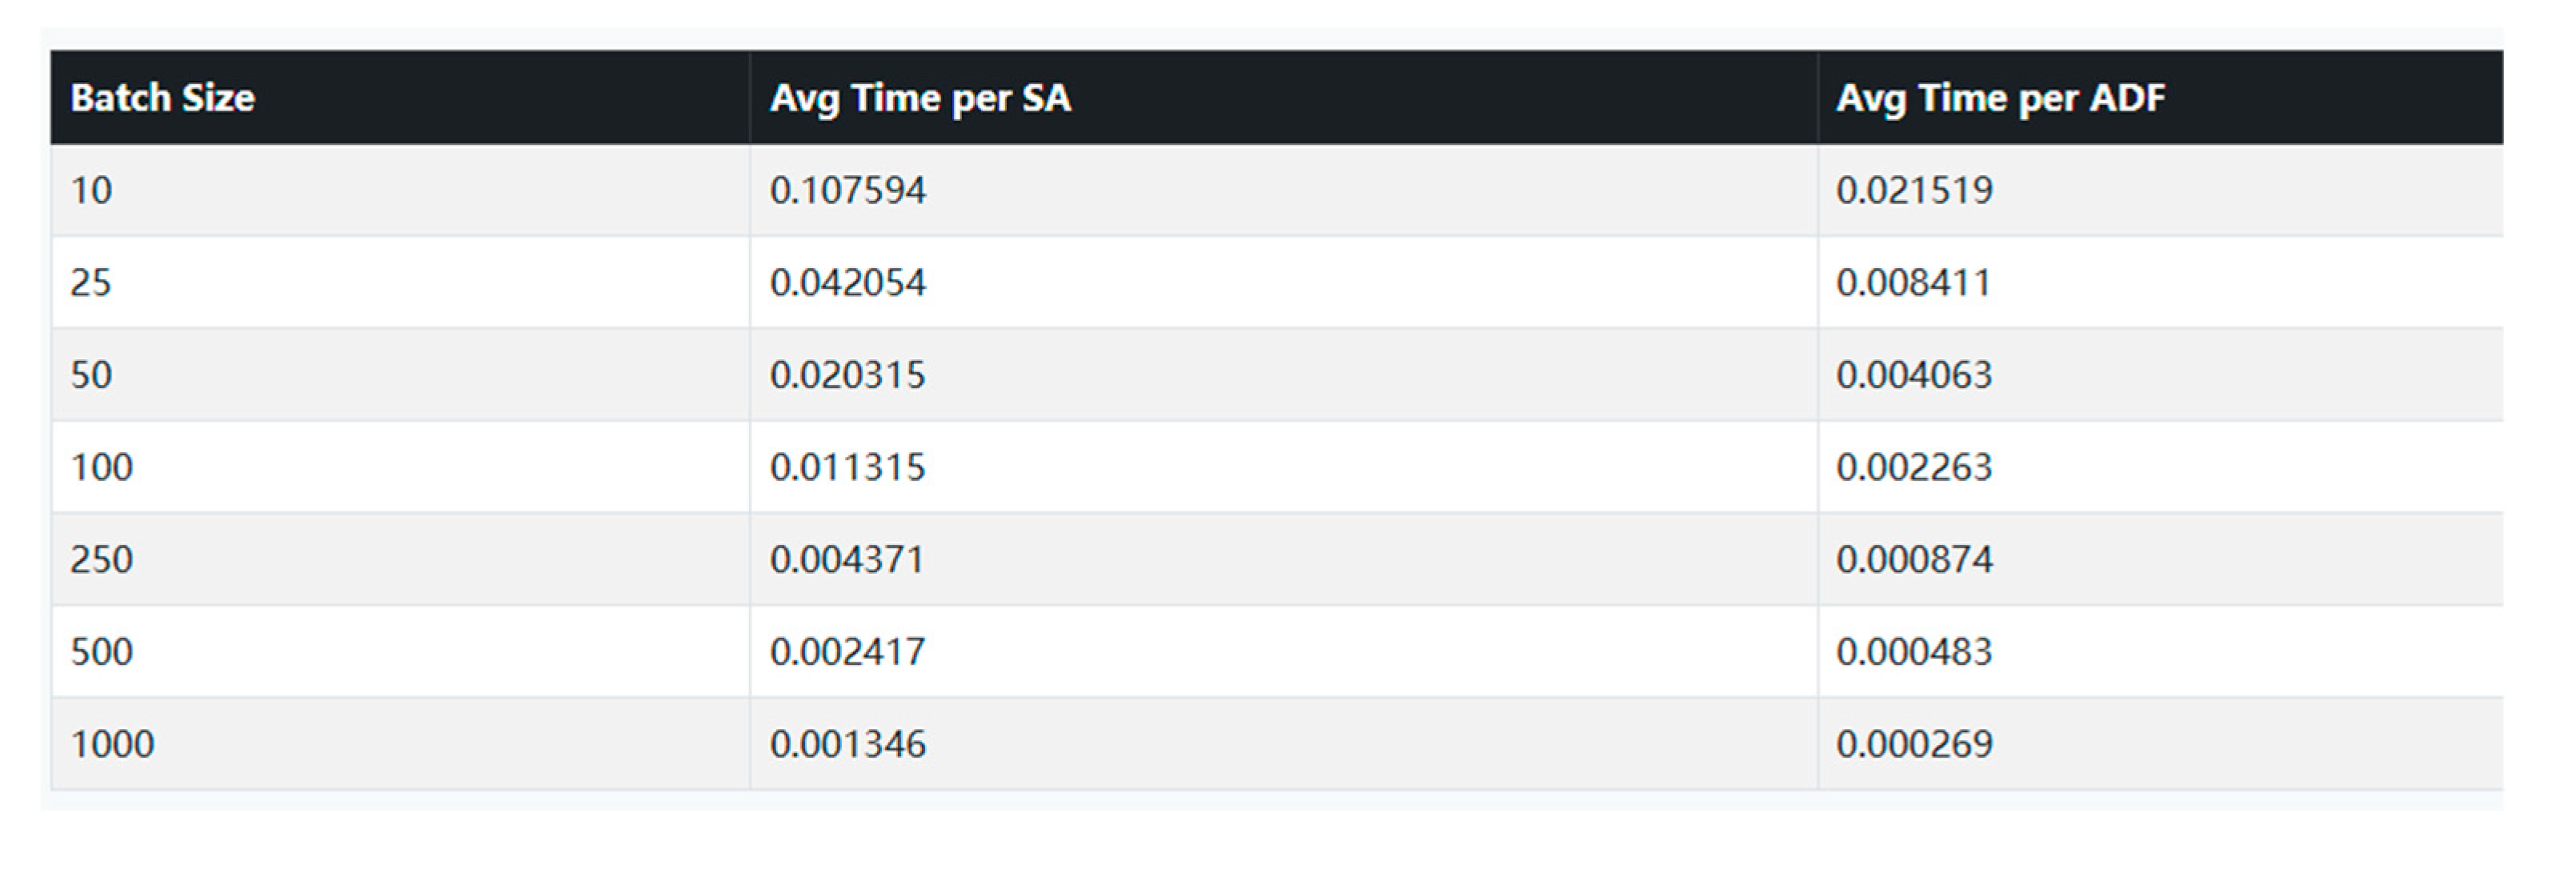
Task: Click batch size cell 500
Action: point(102,652)
